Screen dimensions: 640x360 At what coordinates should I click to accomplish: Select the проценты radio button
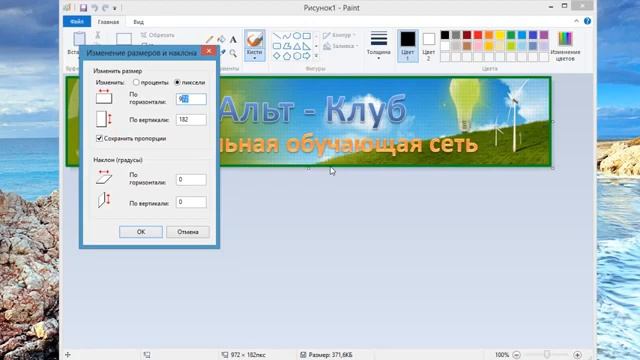(136, 82)
